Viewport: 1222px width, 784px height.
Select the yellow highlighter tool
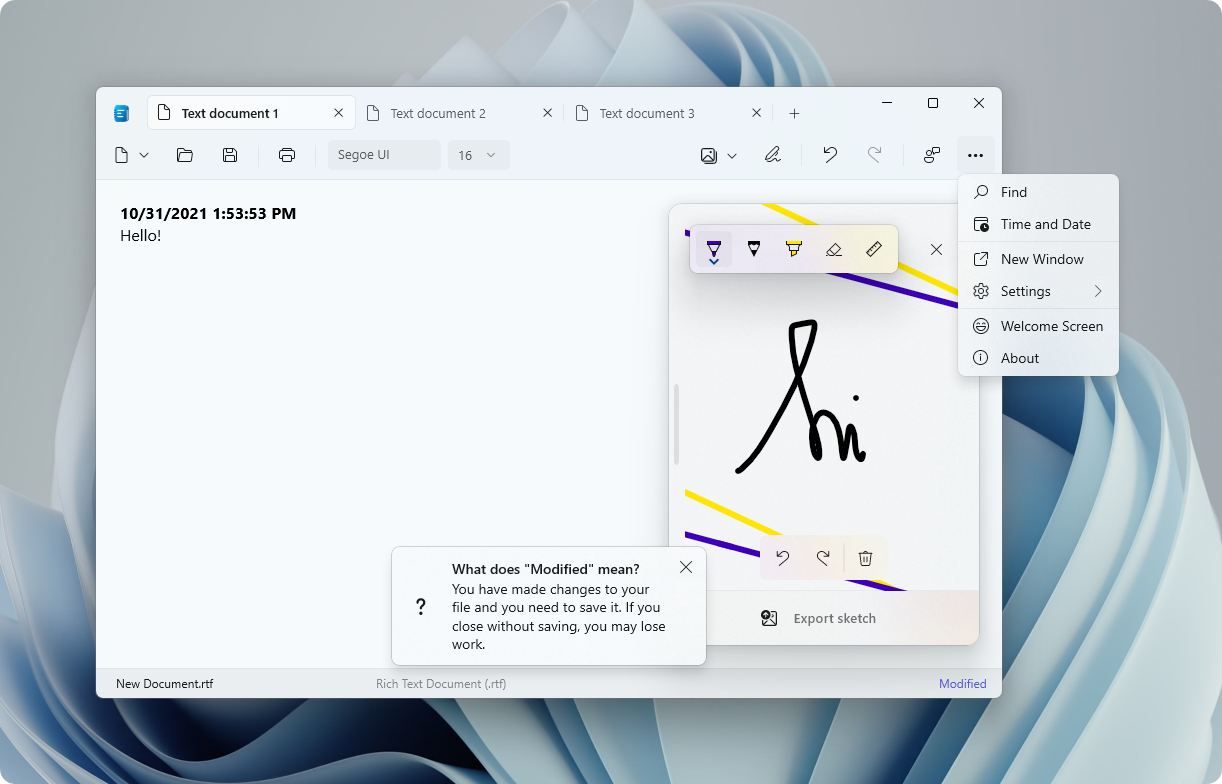click(794, 249)
